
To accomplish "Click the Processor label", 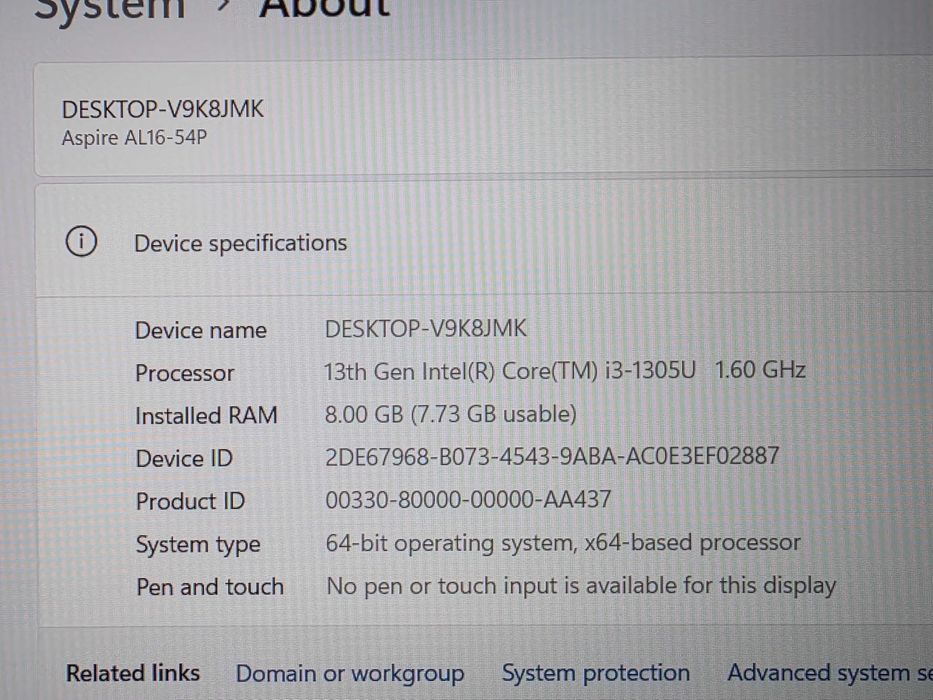I will pos(184,373).
